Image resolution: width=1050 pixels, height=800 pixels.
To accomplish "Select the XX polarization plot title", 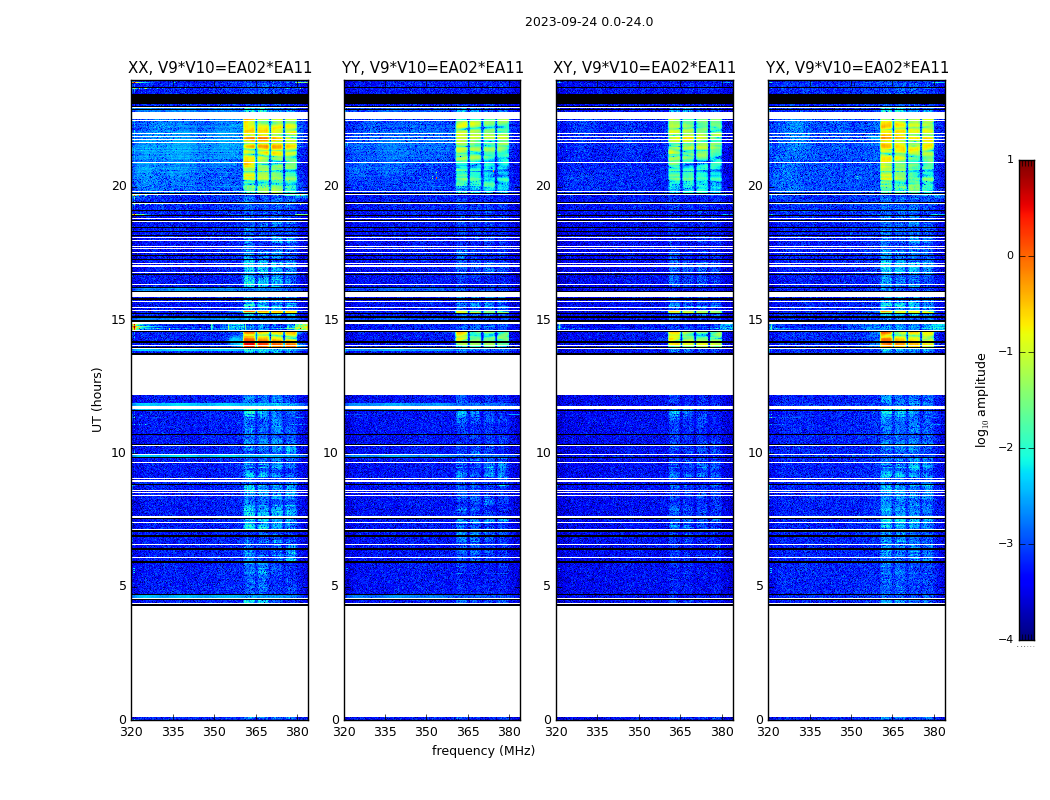I will tap(220, 68).
